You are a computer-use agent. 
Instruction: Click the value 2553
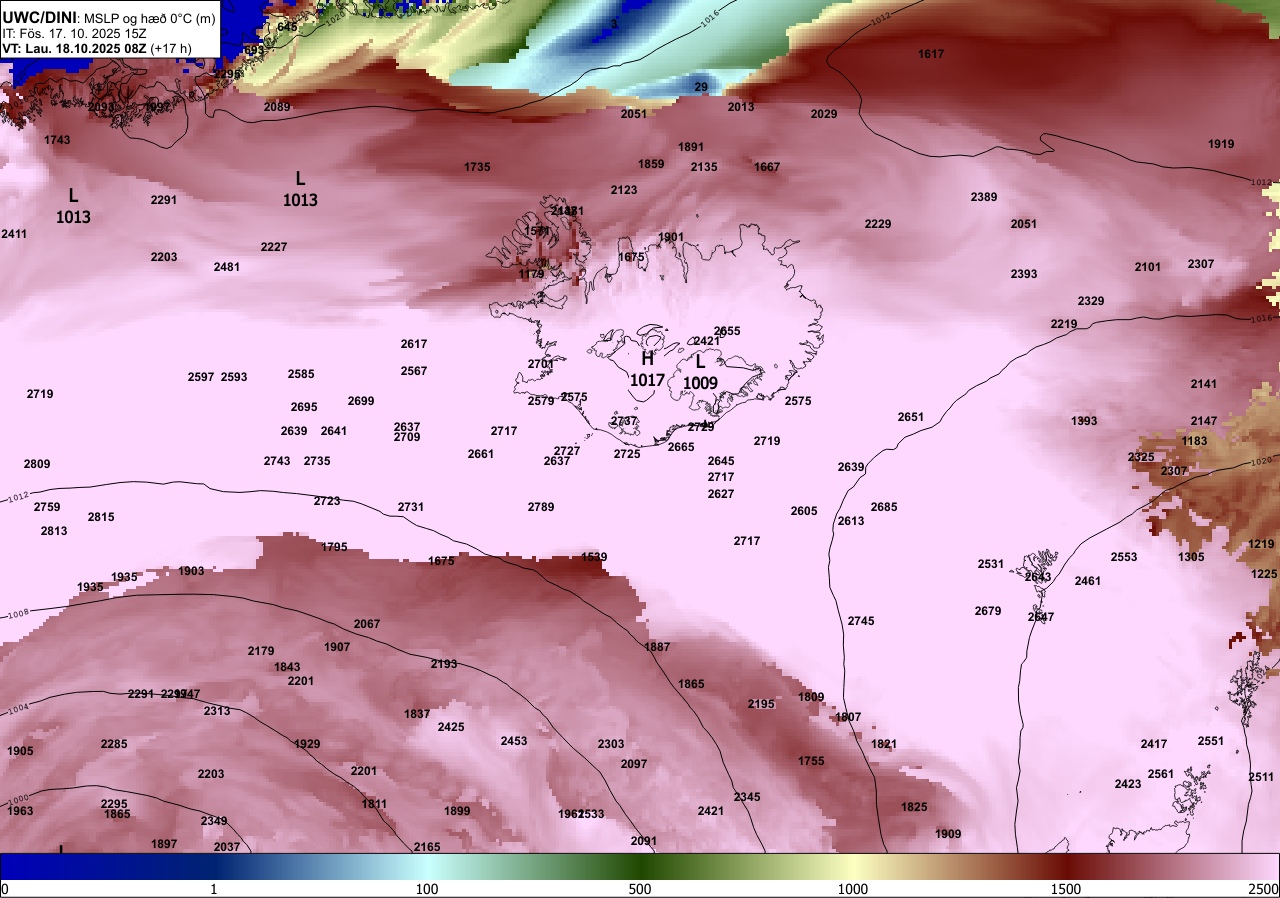[1124, 557]
